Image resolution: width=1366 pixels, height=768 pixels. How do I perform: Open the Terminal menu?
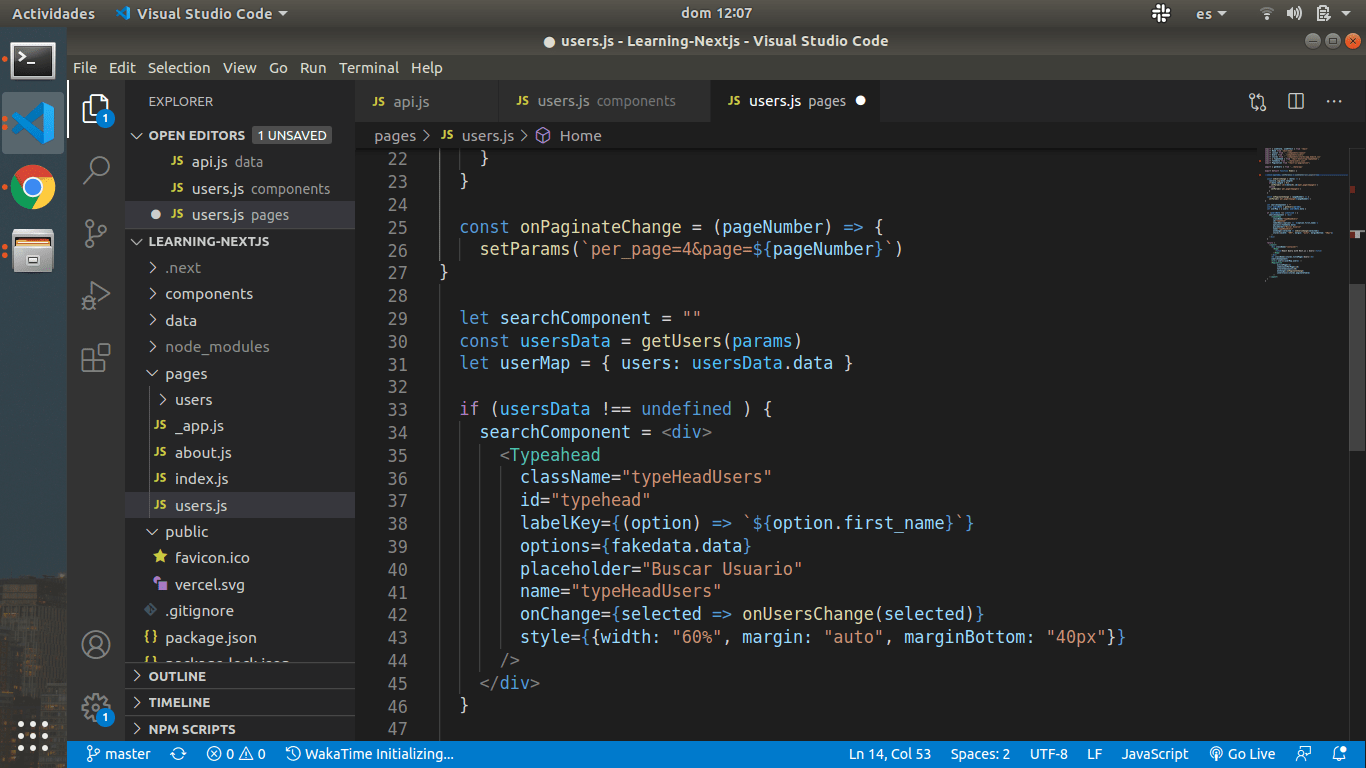[368, 68]
